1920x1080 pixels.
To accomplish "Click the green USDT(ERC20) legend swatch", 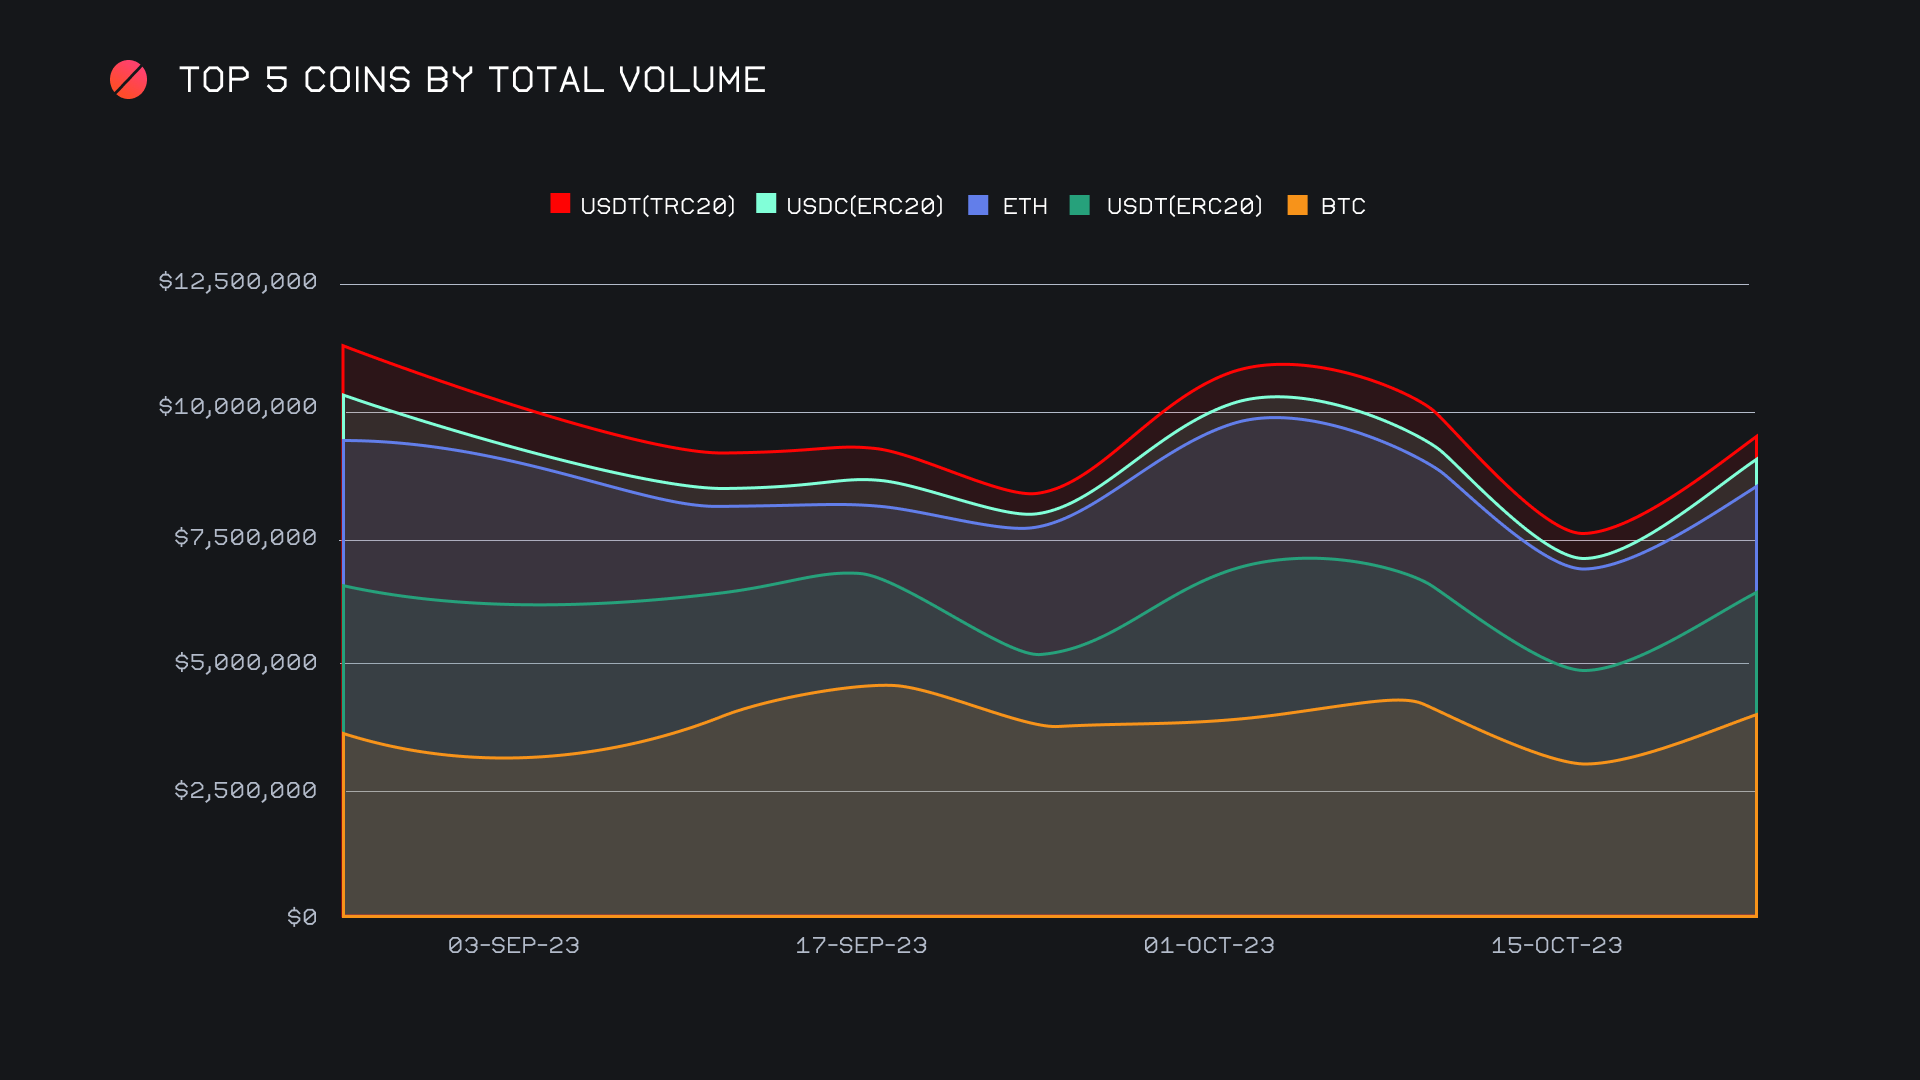I will pos(1080,205).
